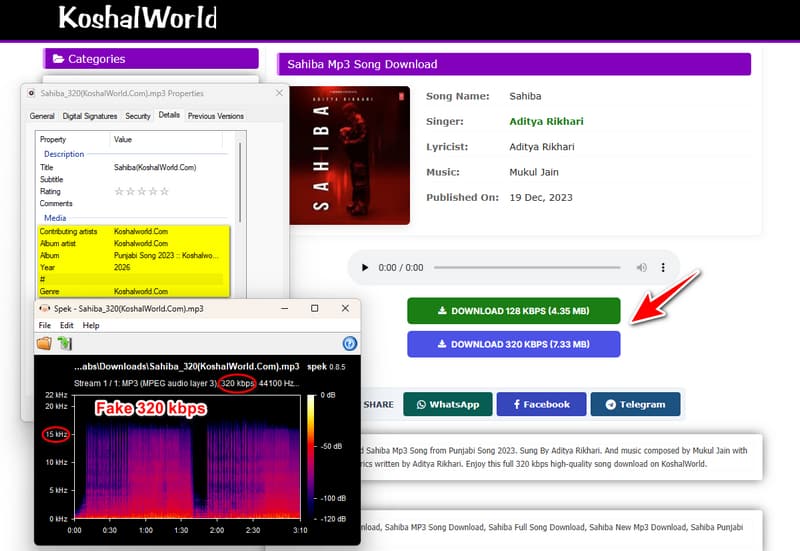Click Spek save spectrogram icon

point(65,343)
